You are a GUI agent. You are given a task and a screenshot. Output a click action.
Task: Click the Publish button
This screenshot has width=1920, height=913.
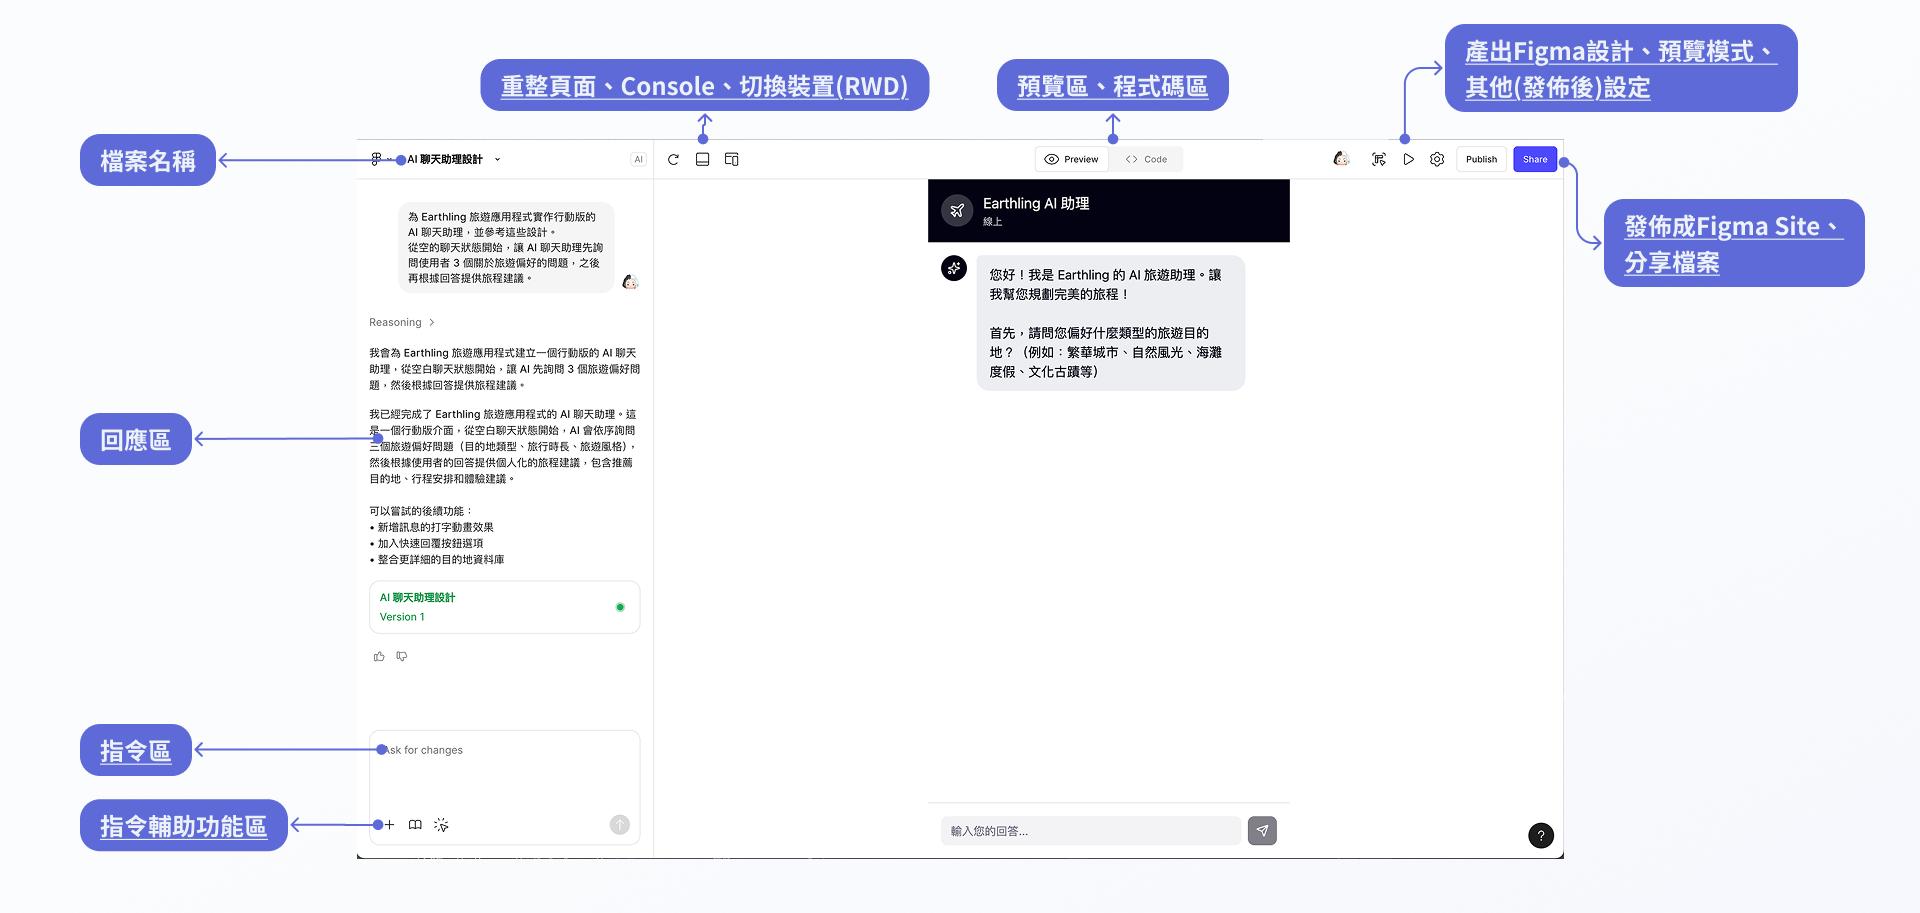click(x=1481, y=160)
